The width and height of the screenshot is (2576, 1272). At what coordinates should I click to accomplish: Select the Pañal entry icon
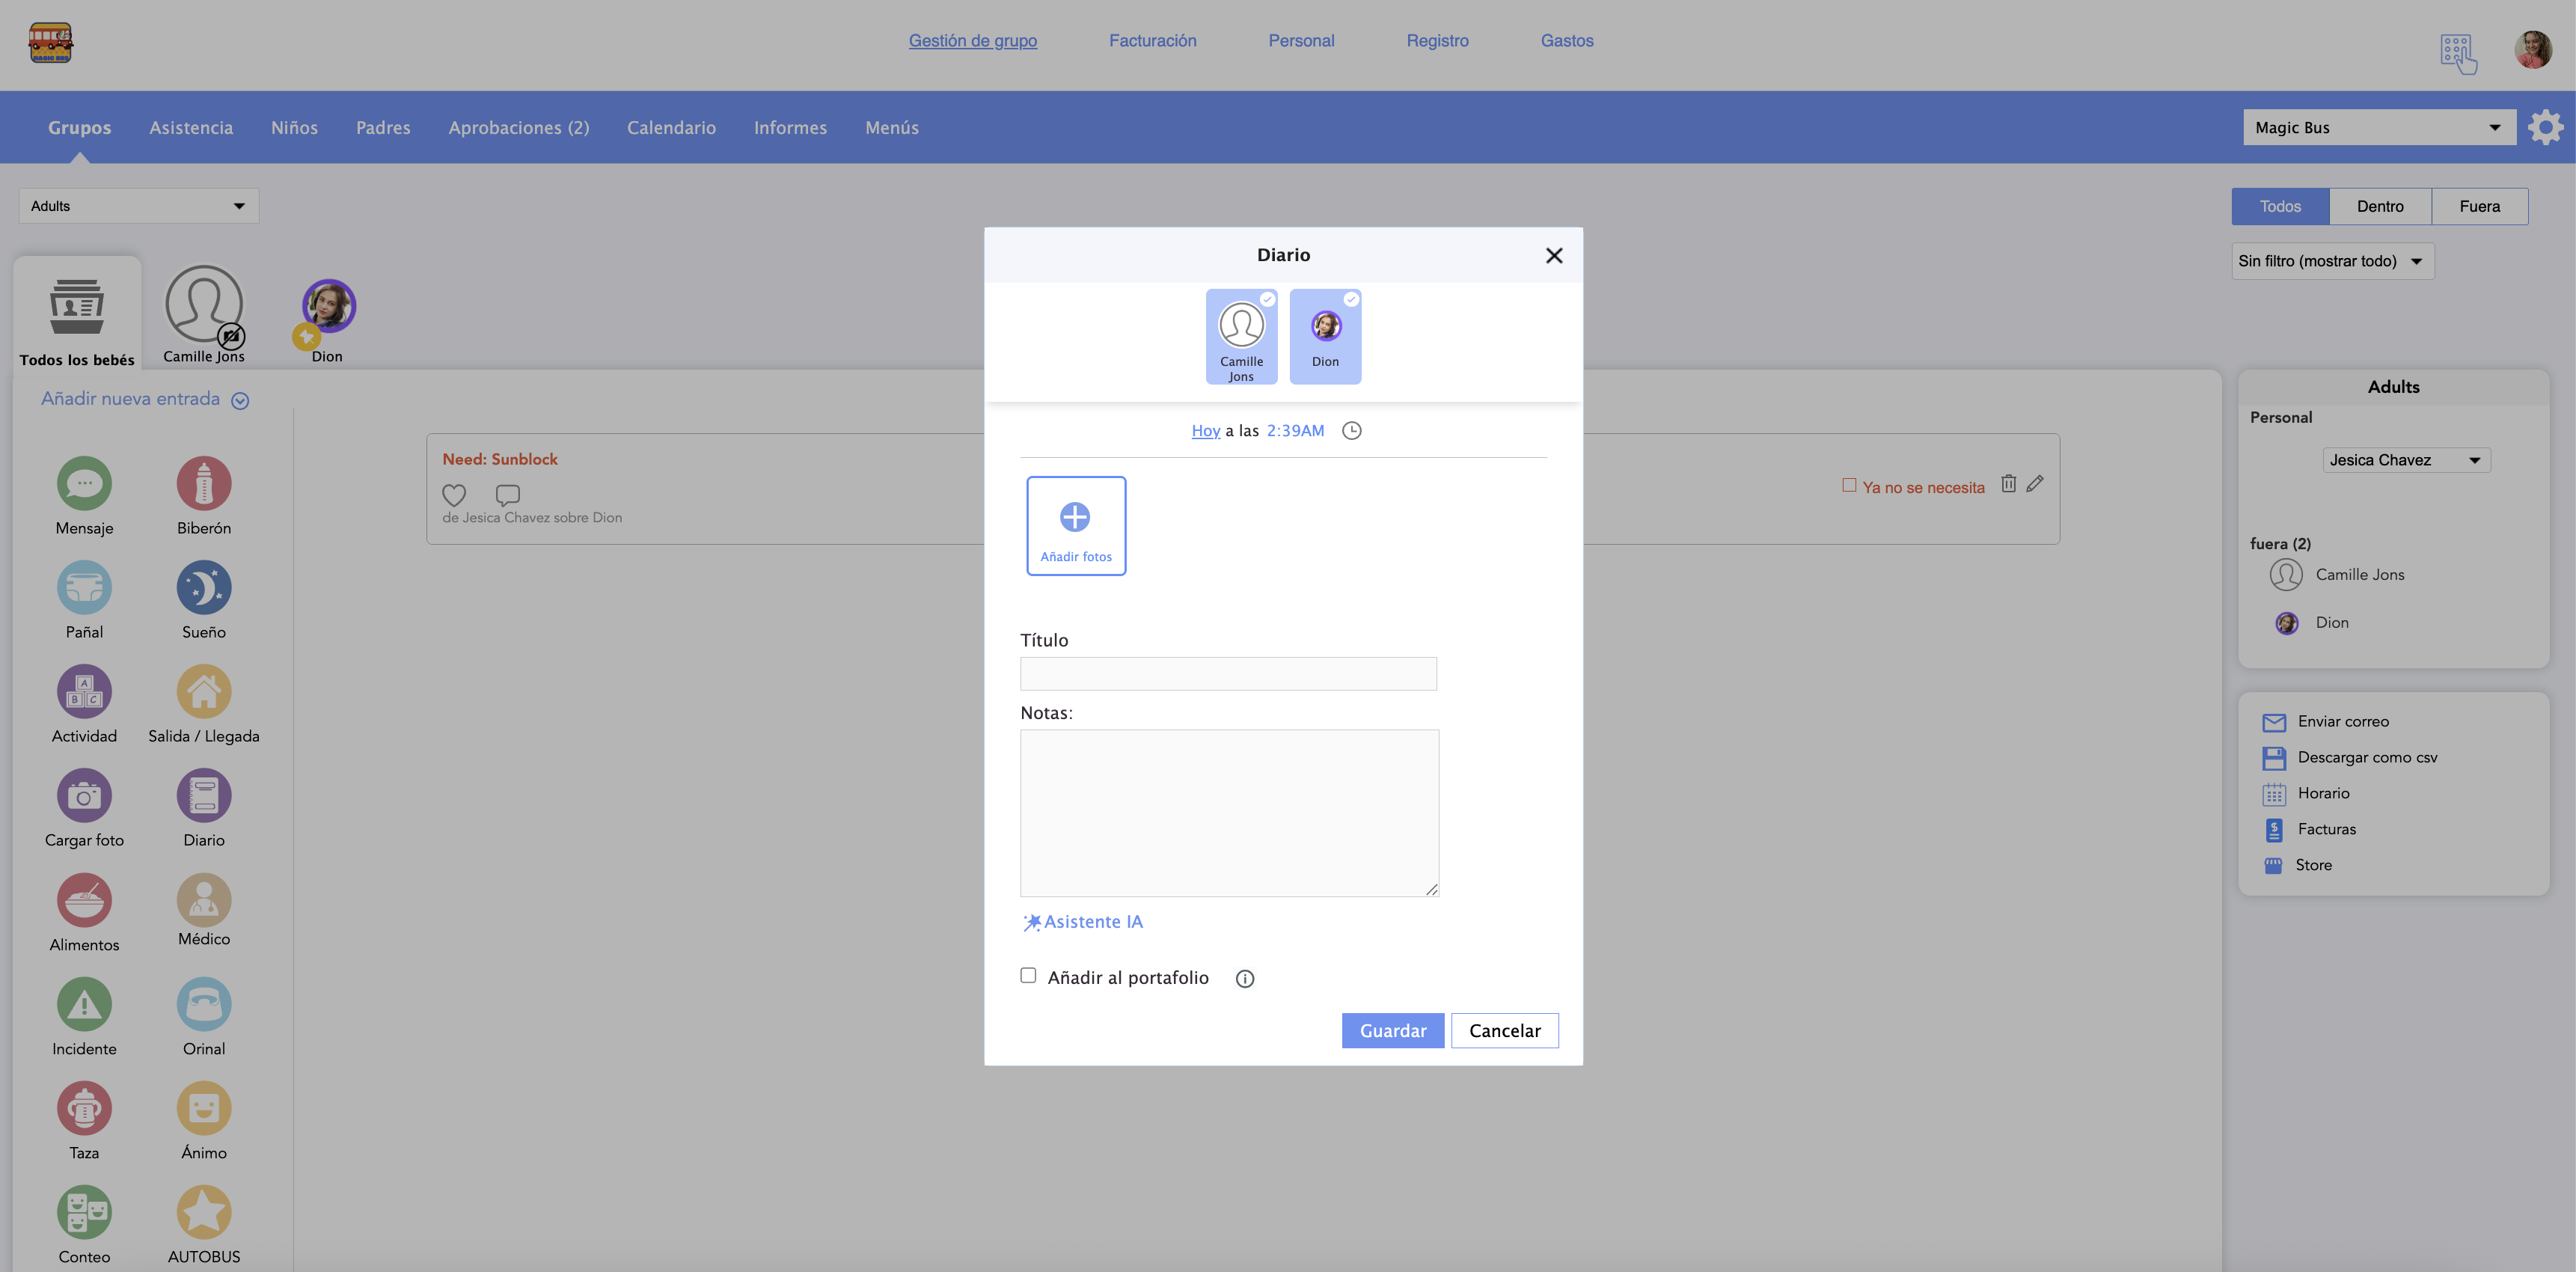tap(84, 588)
